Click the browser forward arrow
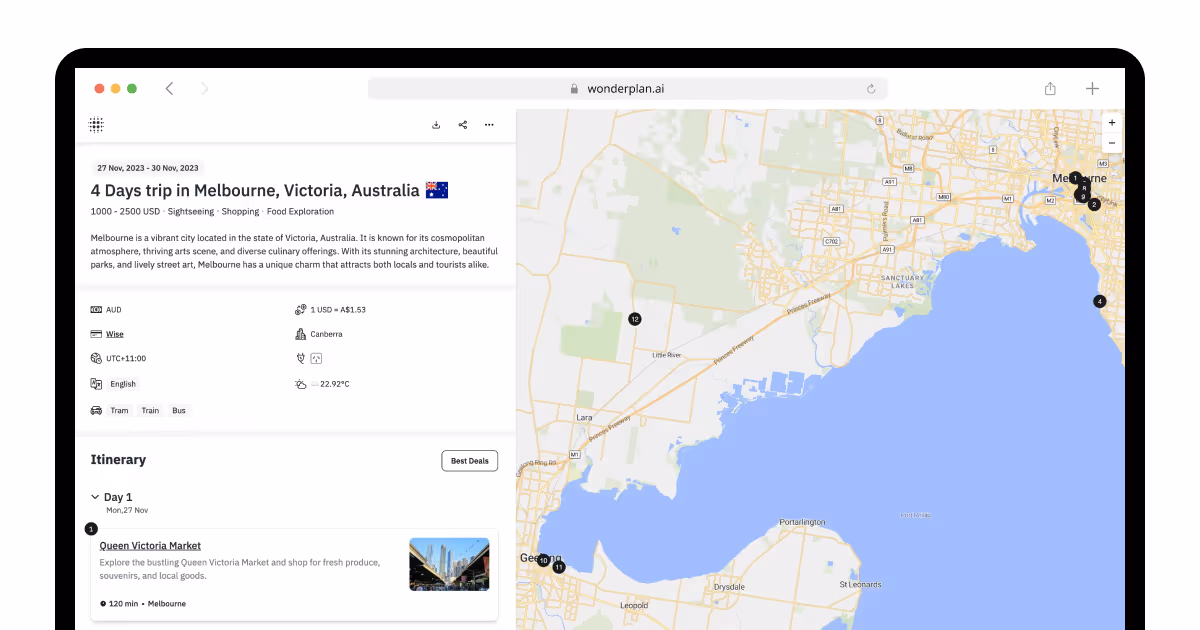The height and width of the screenshot is (630, 1200). point(205,89)
